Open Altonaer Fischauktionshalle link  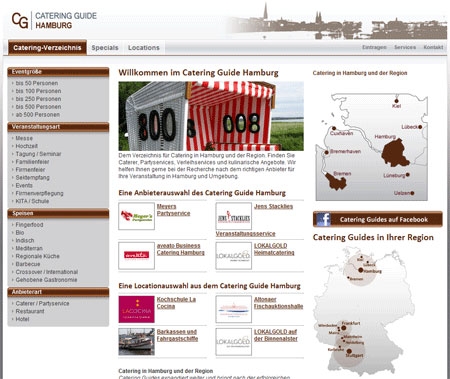(x=278, y=303)
